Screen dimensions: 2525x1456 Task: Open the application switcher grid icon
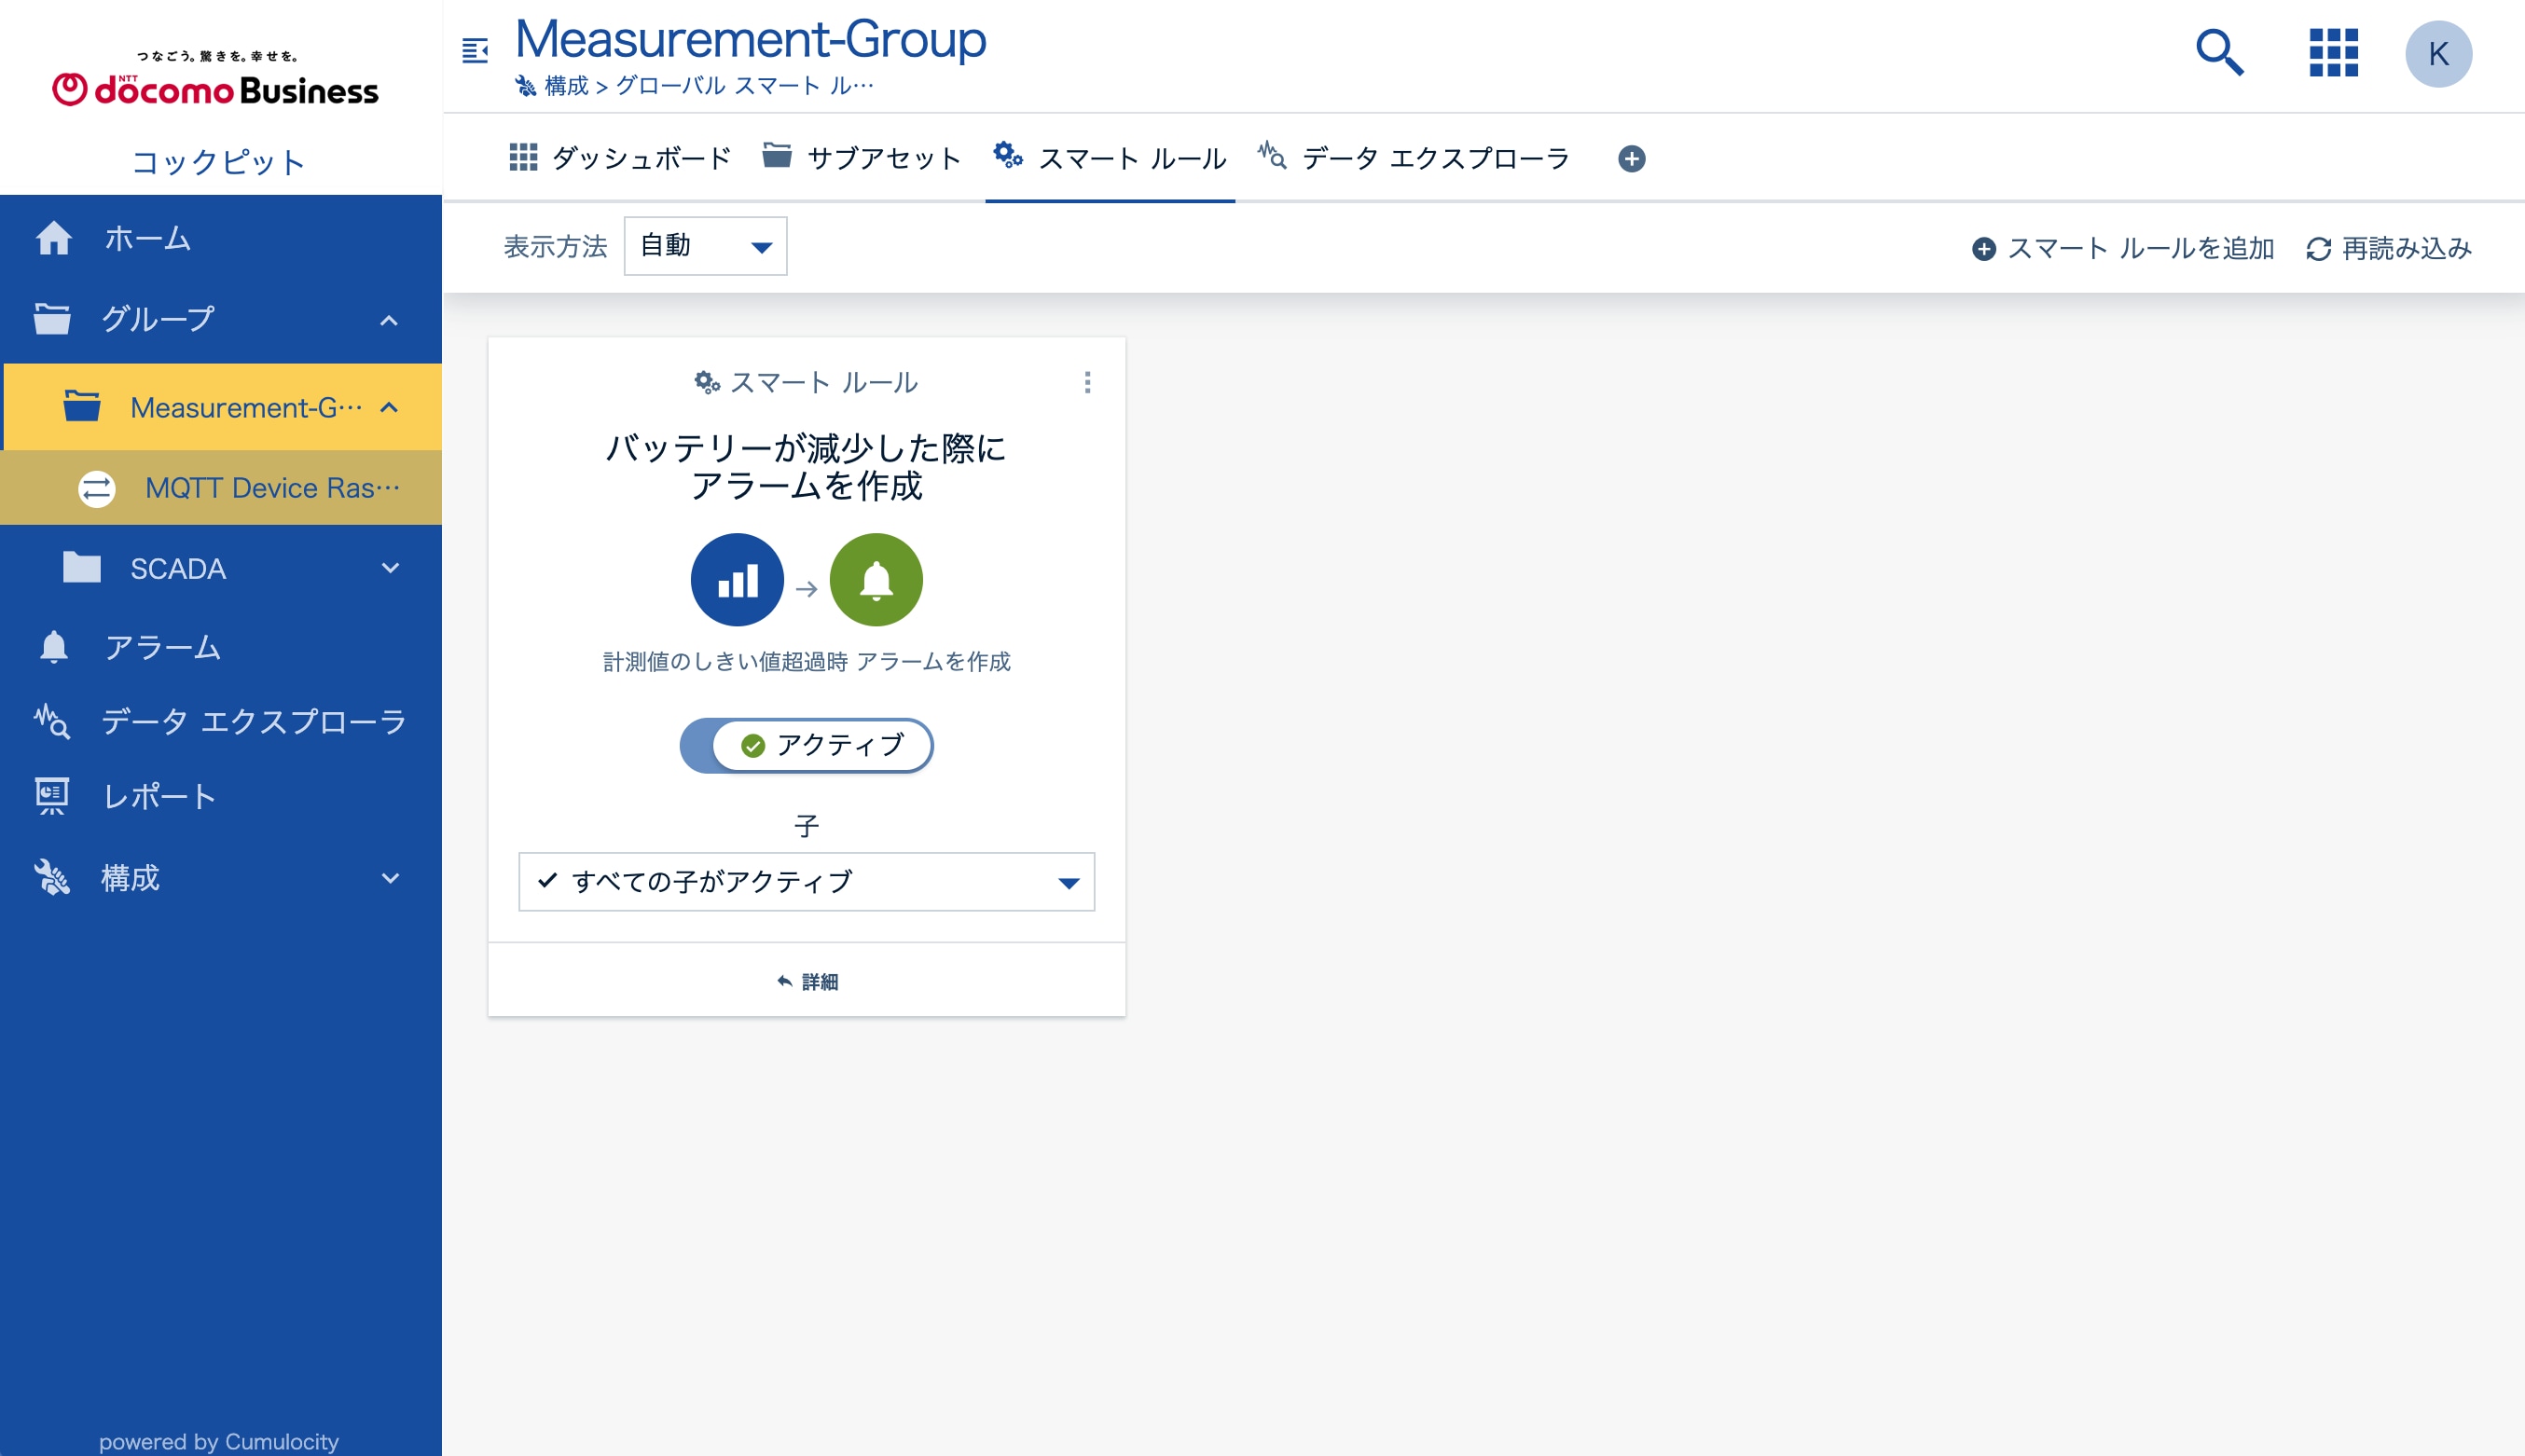[2333, 52]
